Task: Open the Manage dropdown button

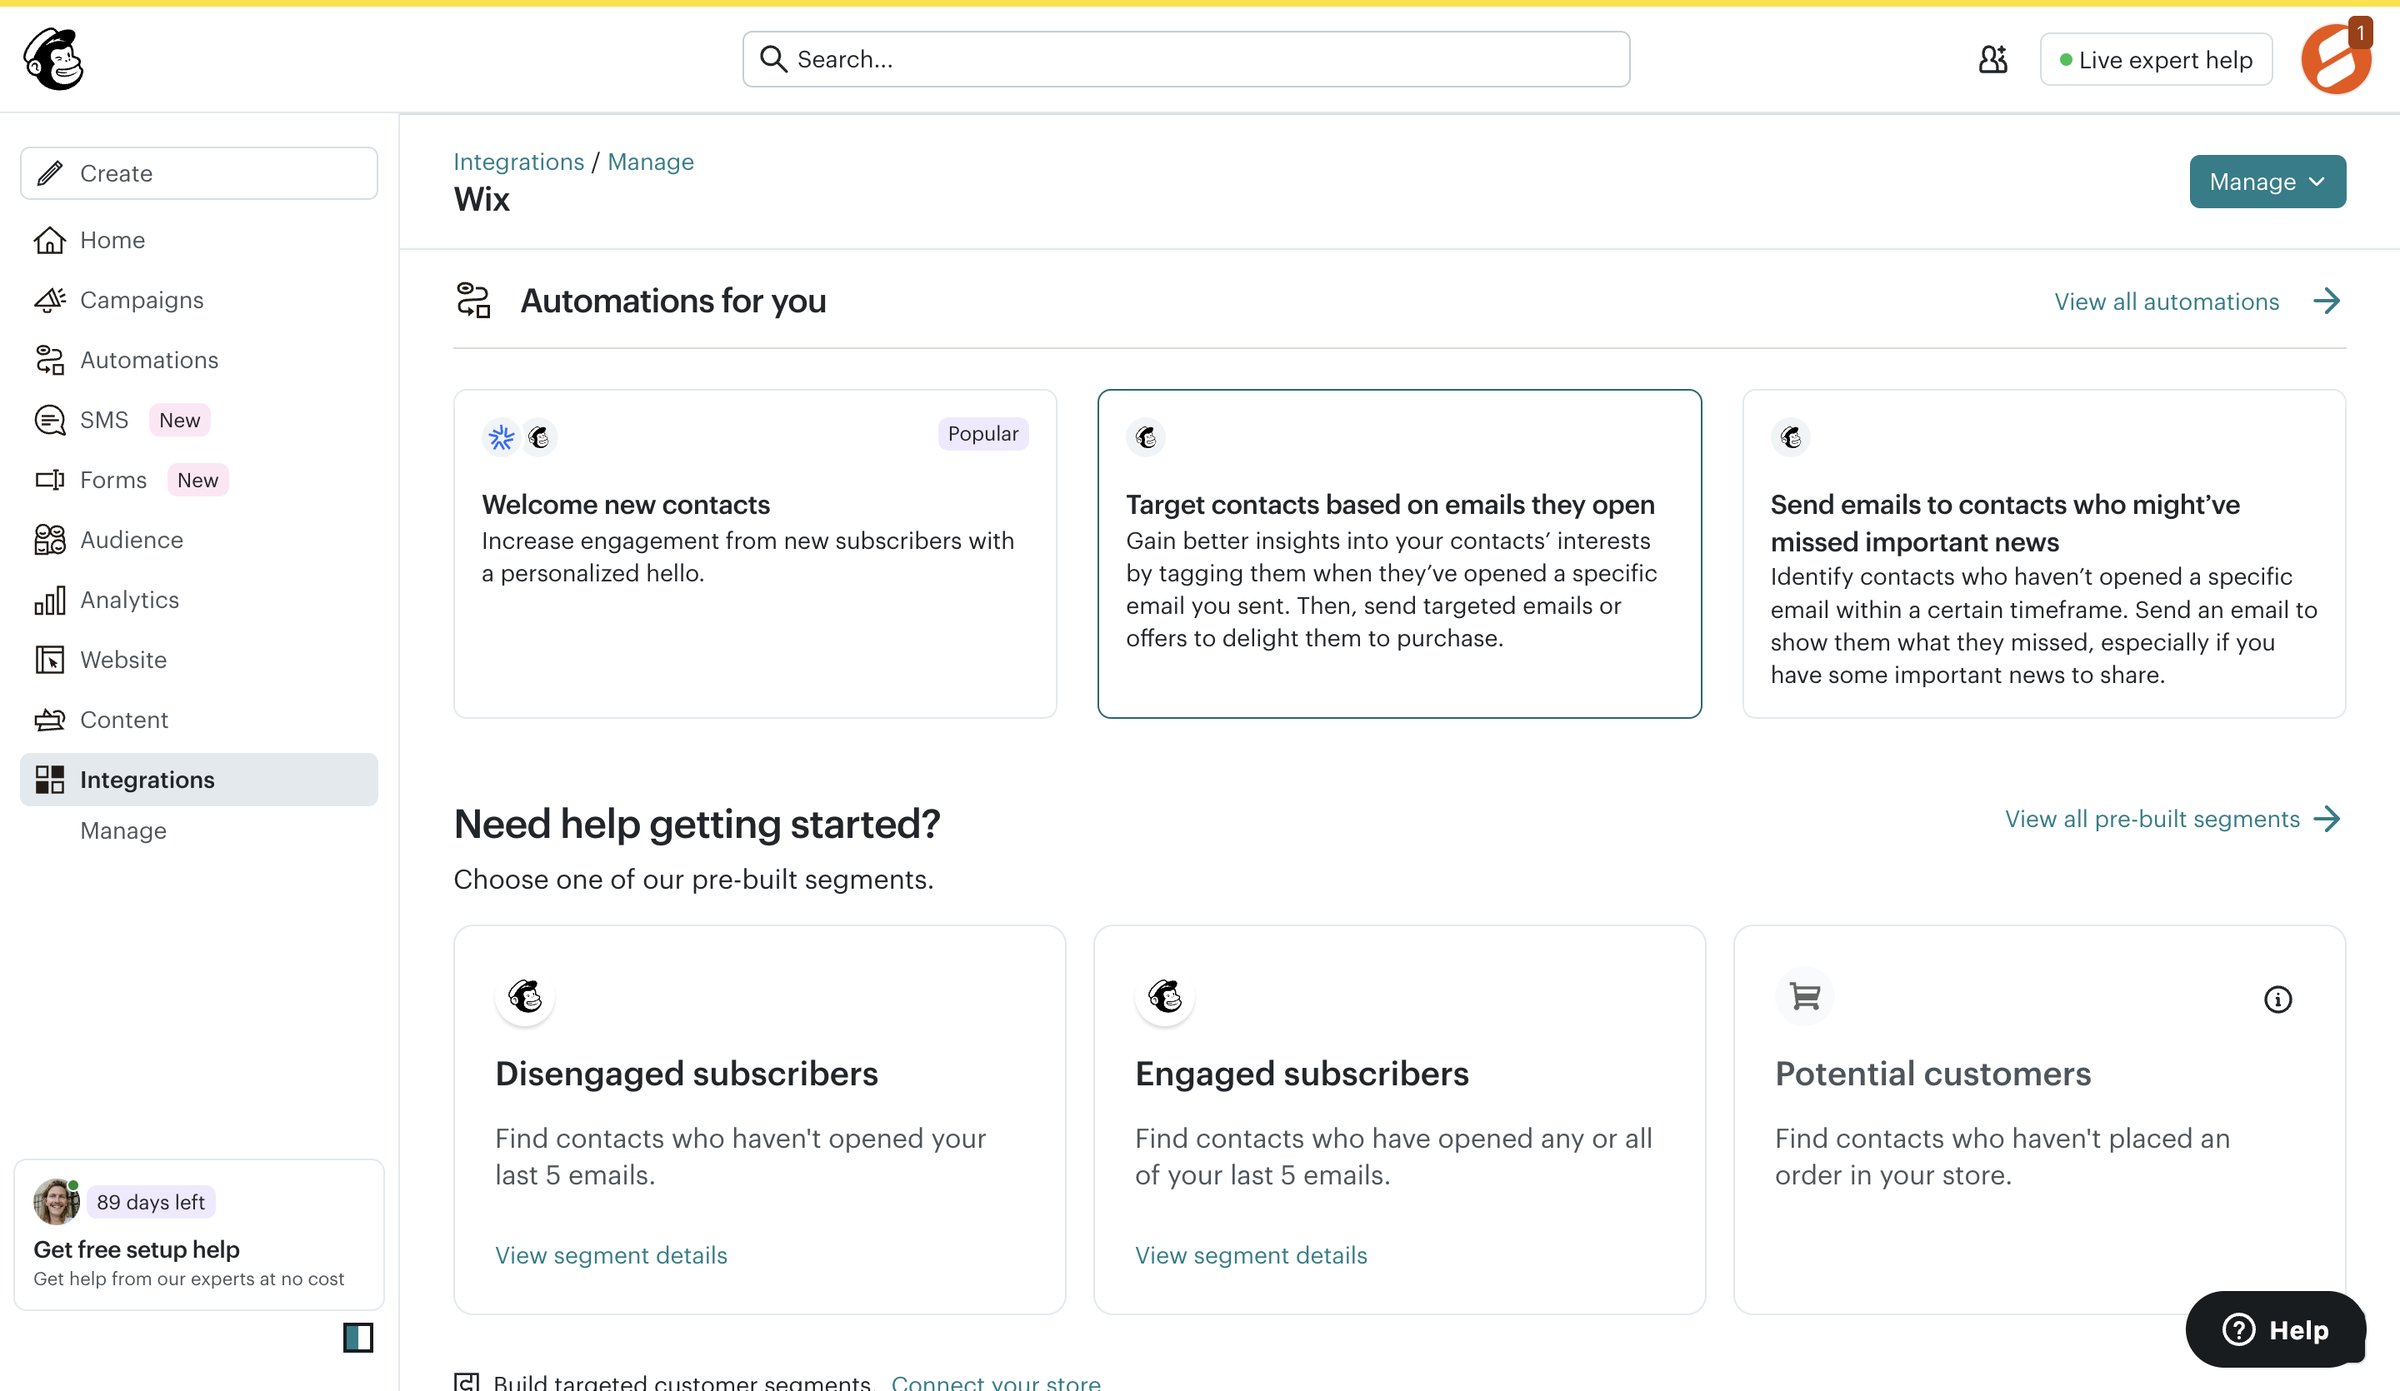Action: (2267, 181)
